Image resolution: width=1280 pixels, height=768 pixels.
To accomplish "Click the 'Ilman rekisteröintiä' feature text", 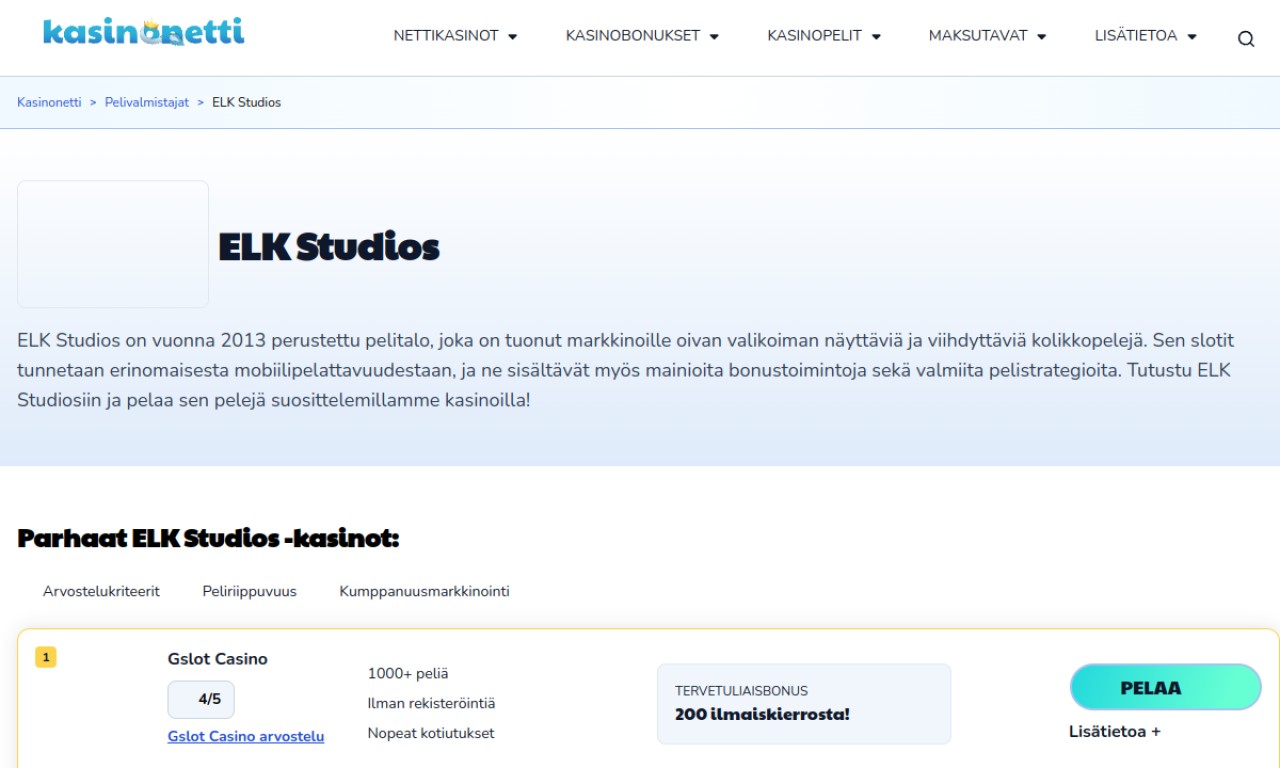I will coord(432,703).
